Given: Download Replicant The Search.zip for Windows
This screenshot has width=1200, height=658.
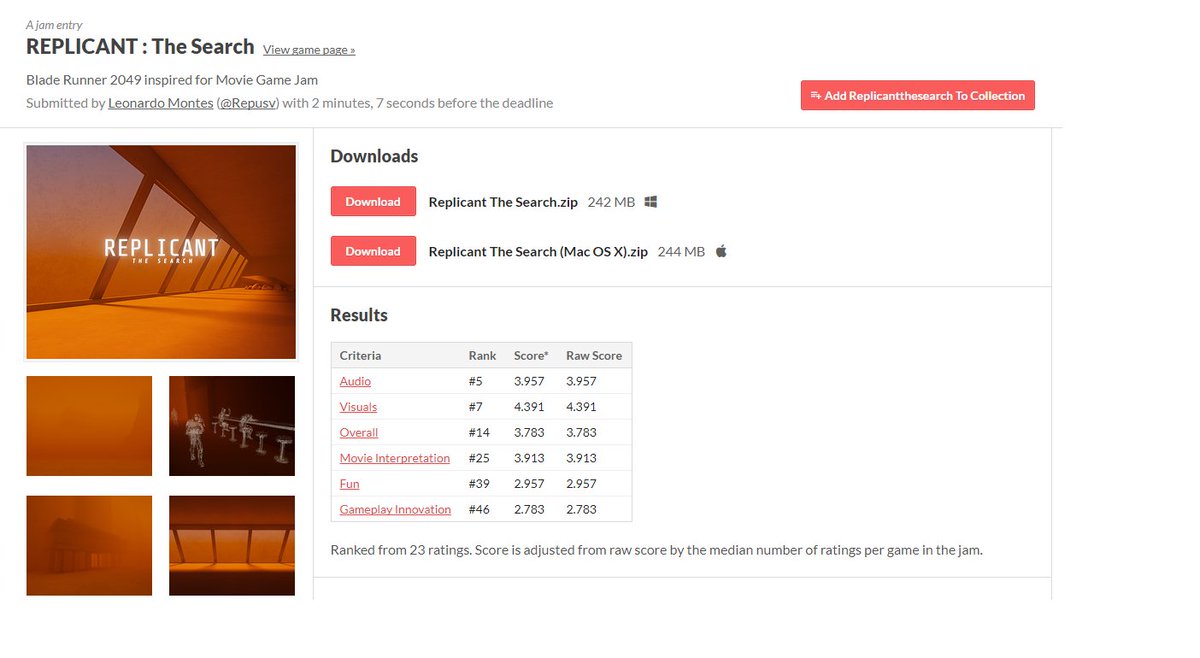Looking at the screenshot, I should [373, 201].
